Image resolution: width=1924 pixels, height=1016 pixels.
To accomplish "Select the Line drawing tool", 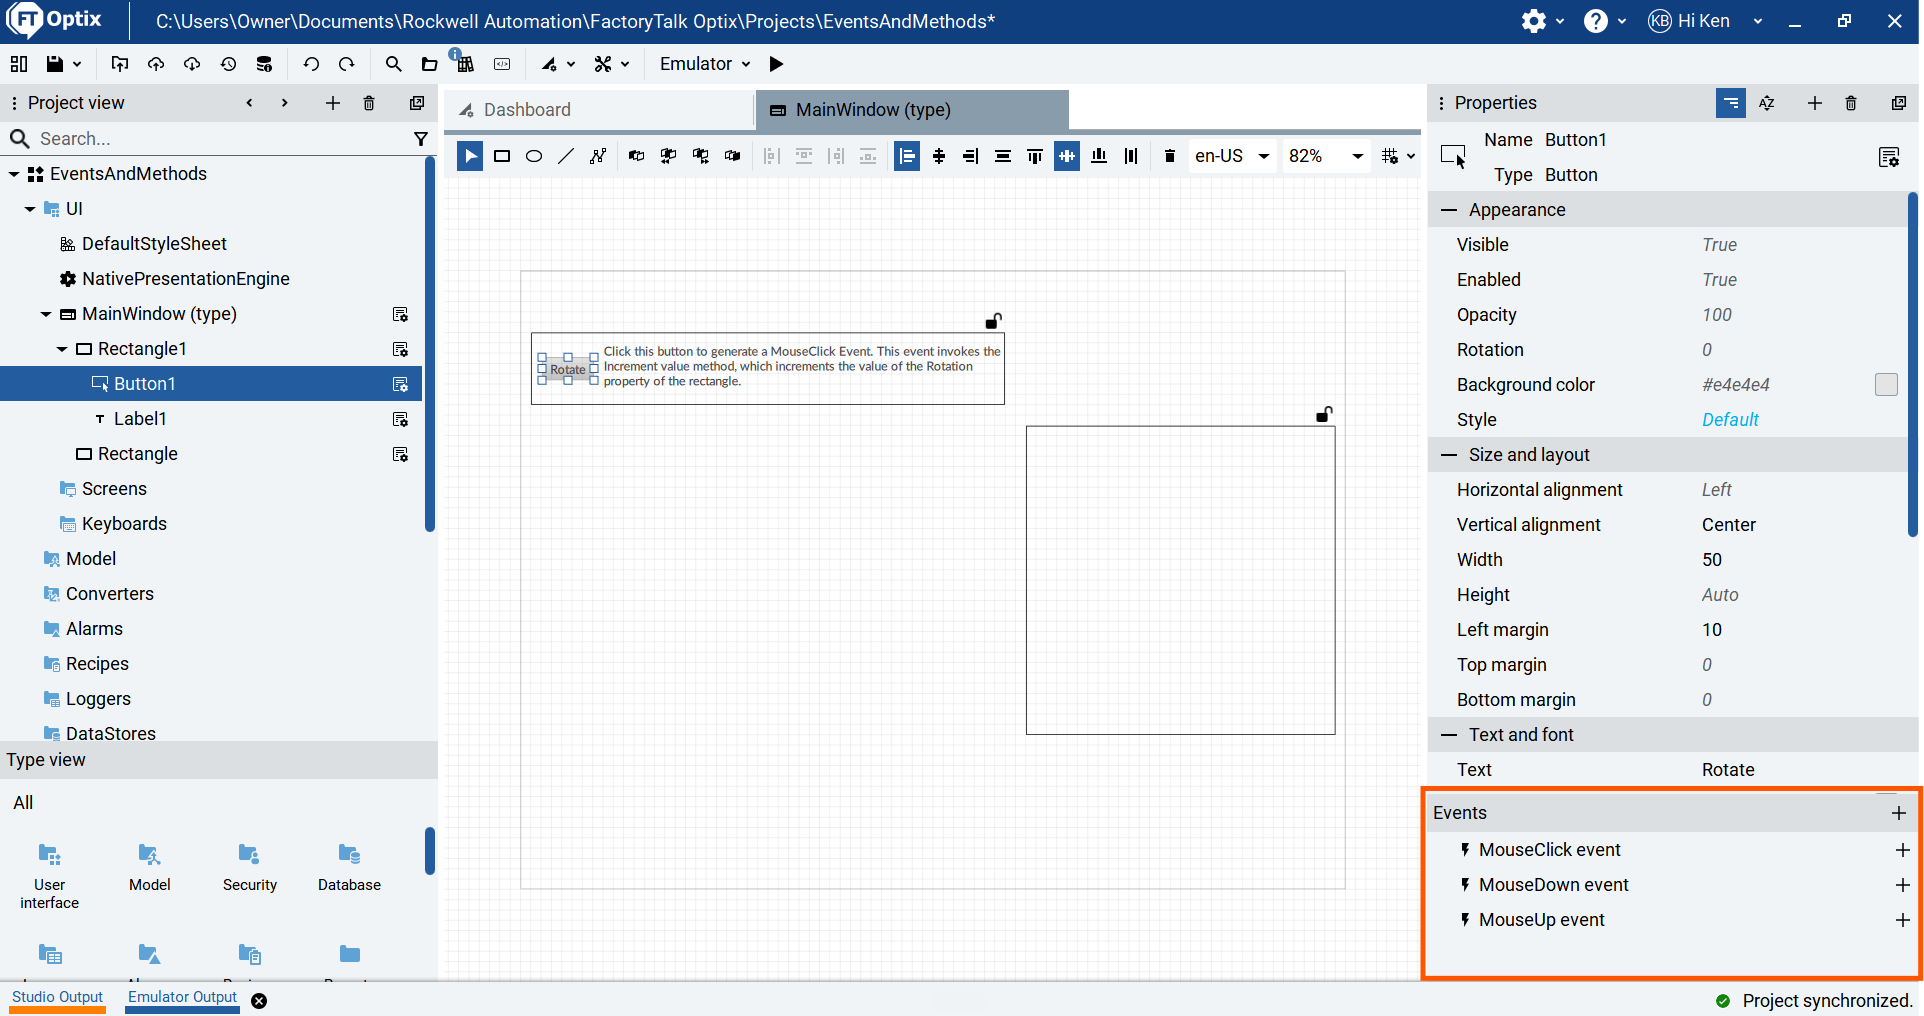I will (x=566, y=156).
